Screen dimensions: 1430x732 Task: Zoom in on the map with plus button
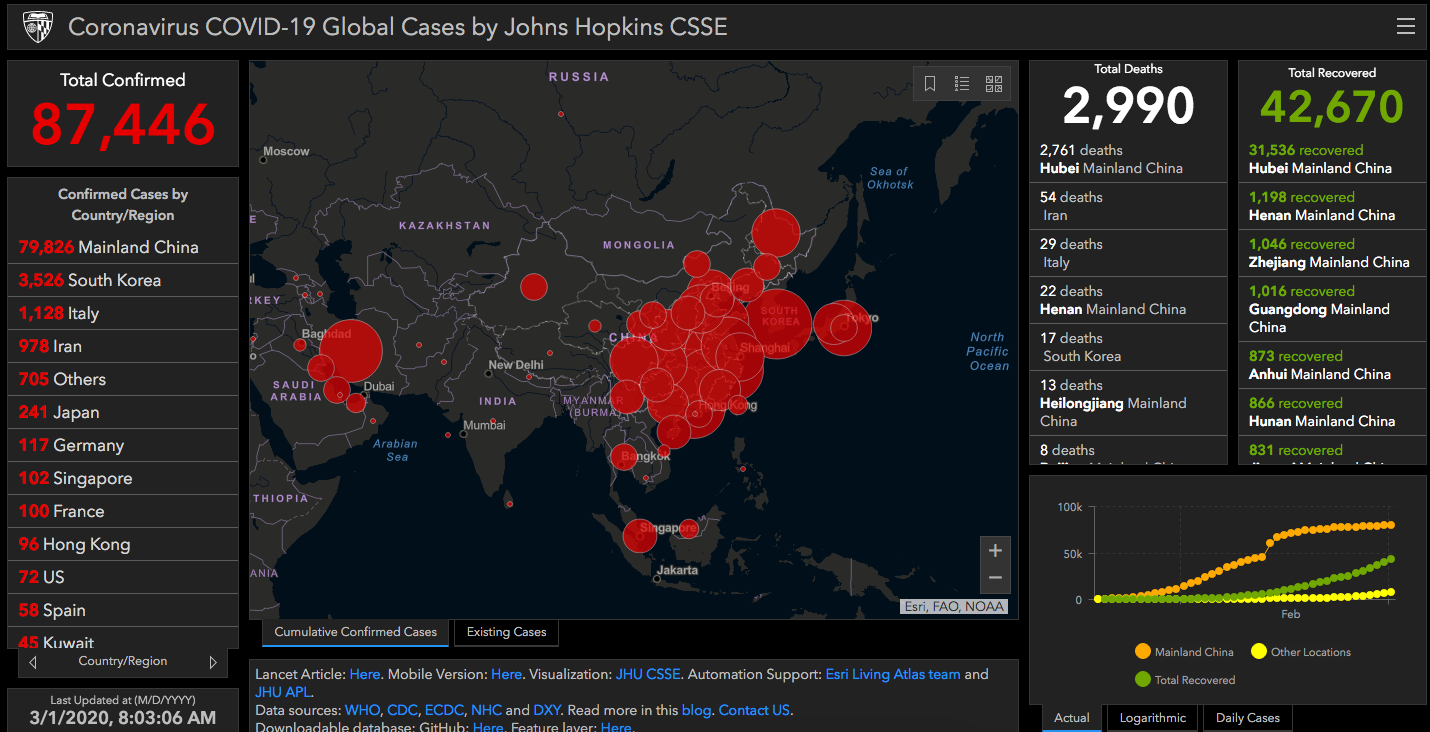click(x=995, y=551)
